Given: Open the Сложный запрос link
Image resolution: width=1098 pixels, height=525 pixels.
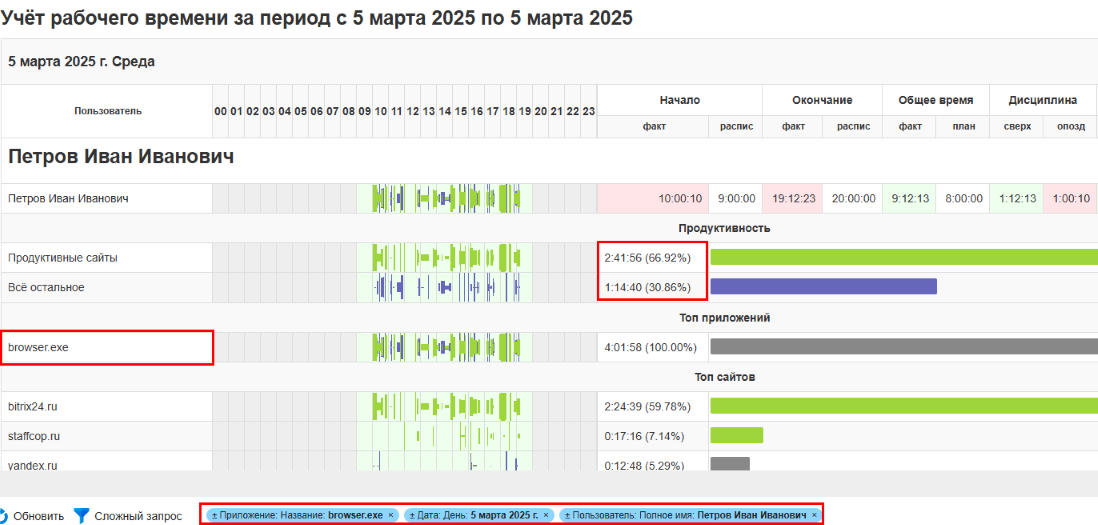Looking at the screenshot, I should click(x=138, y=516).
